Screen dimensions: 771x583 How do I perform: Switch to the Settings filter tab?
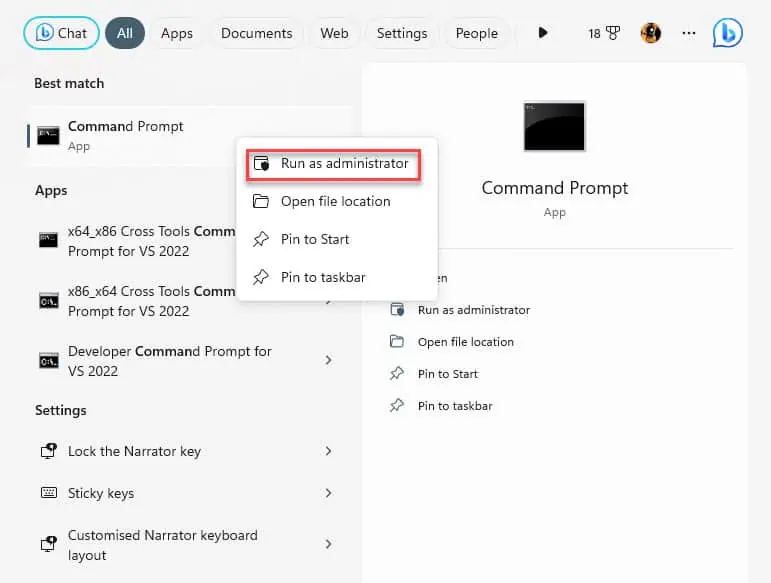pyautogui.click(x=402, y=33)
